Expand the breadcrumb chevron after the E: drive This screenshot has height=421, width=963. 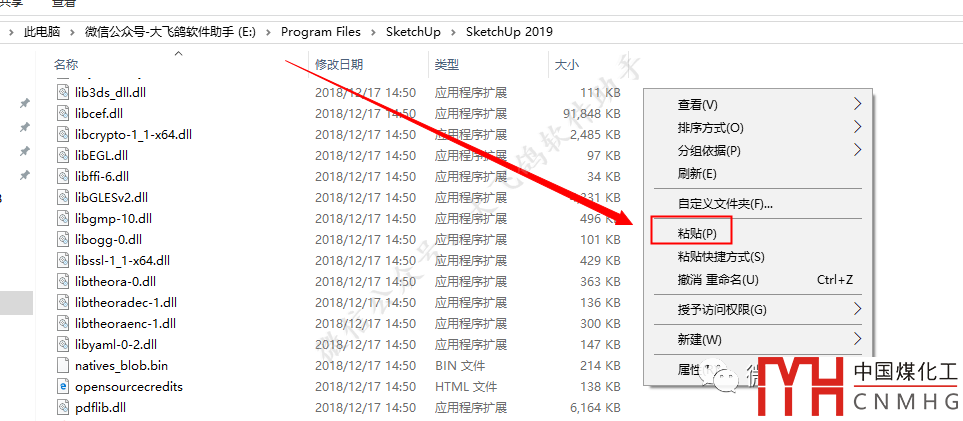pyautogui.click(x=268, y=32)
